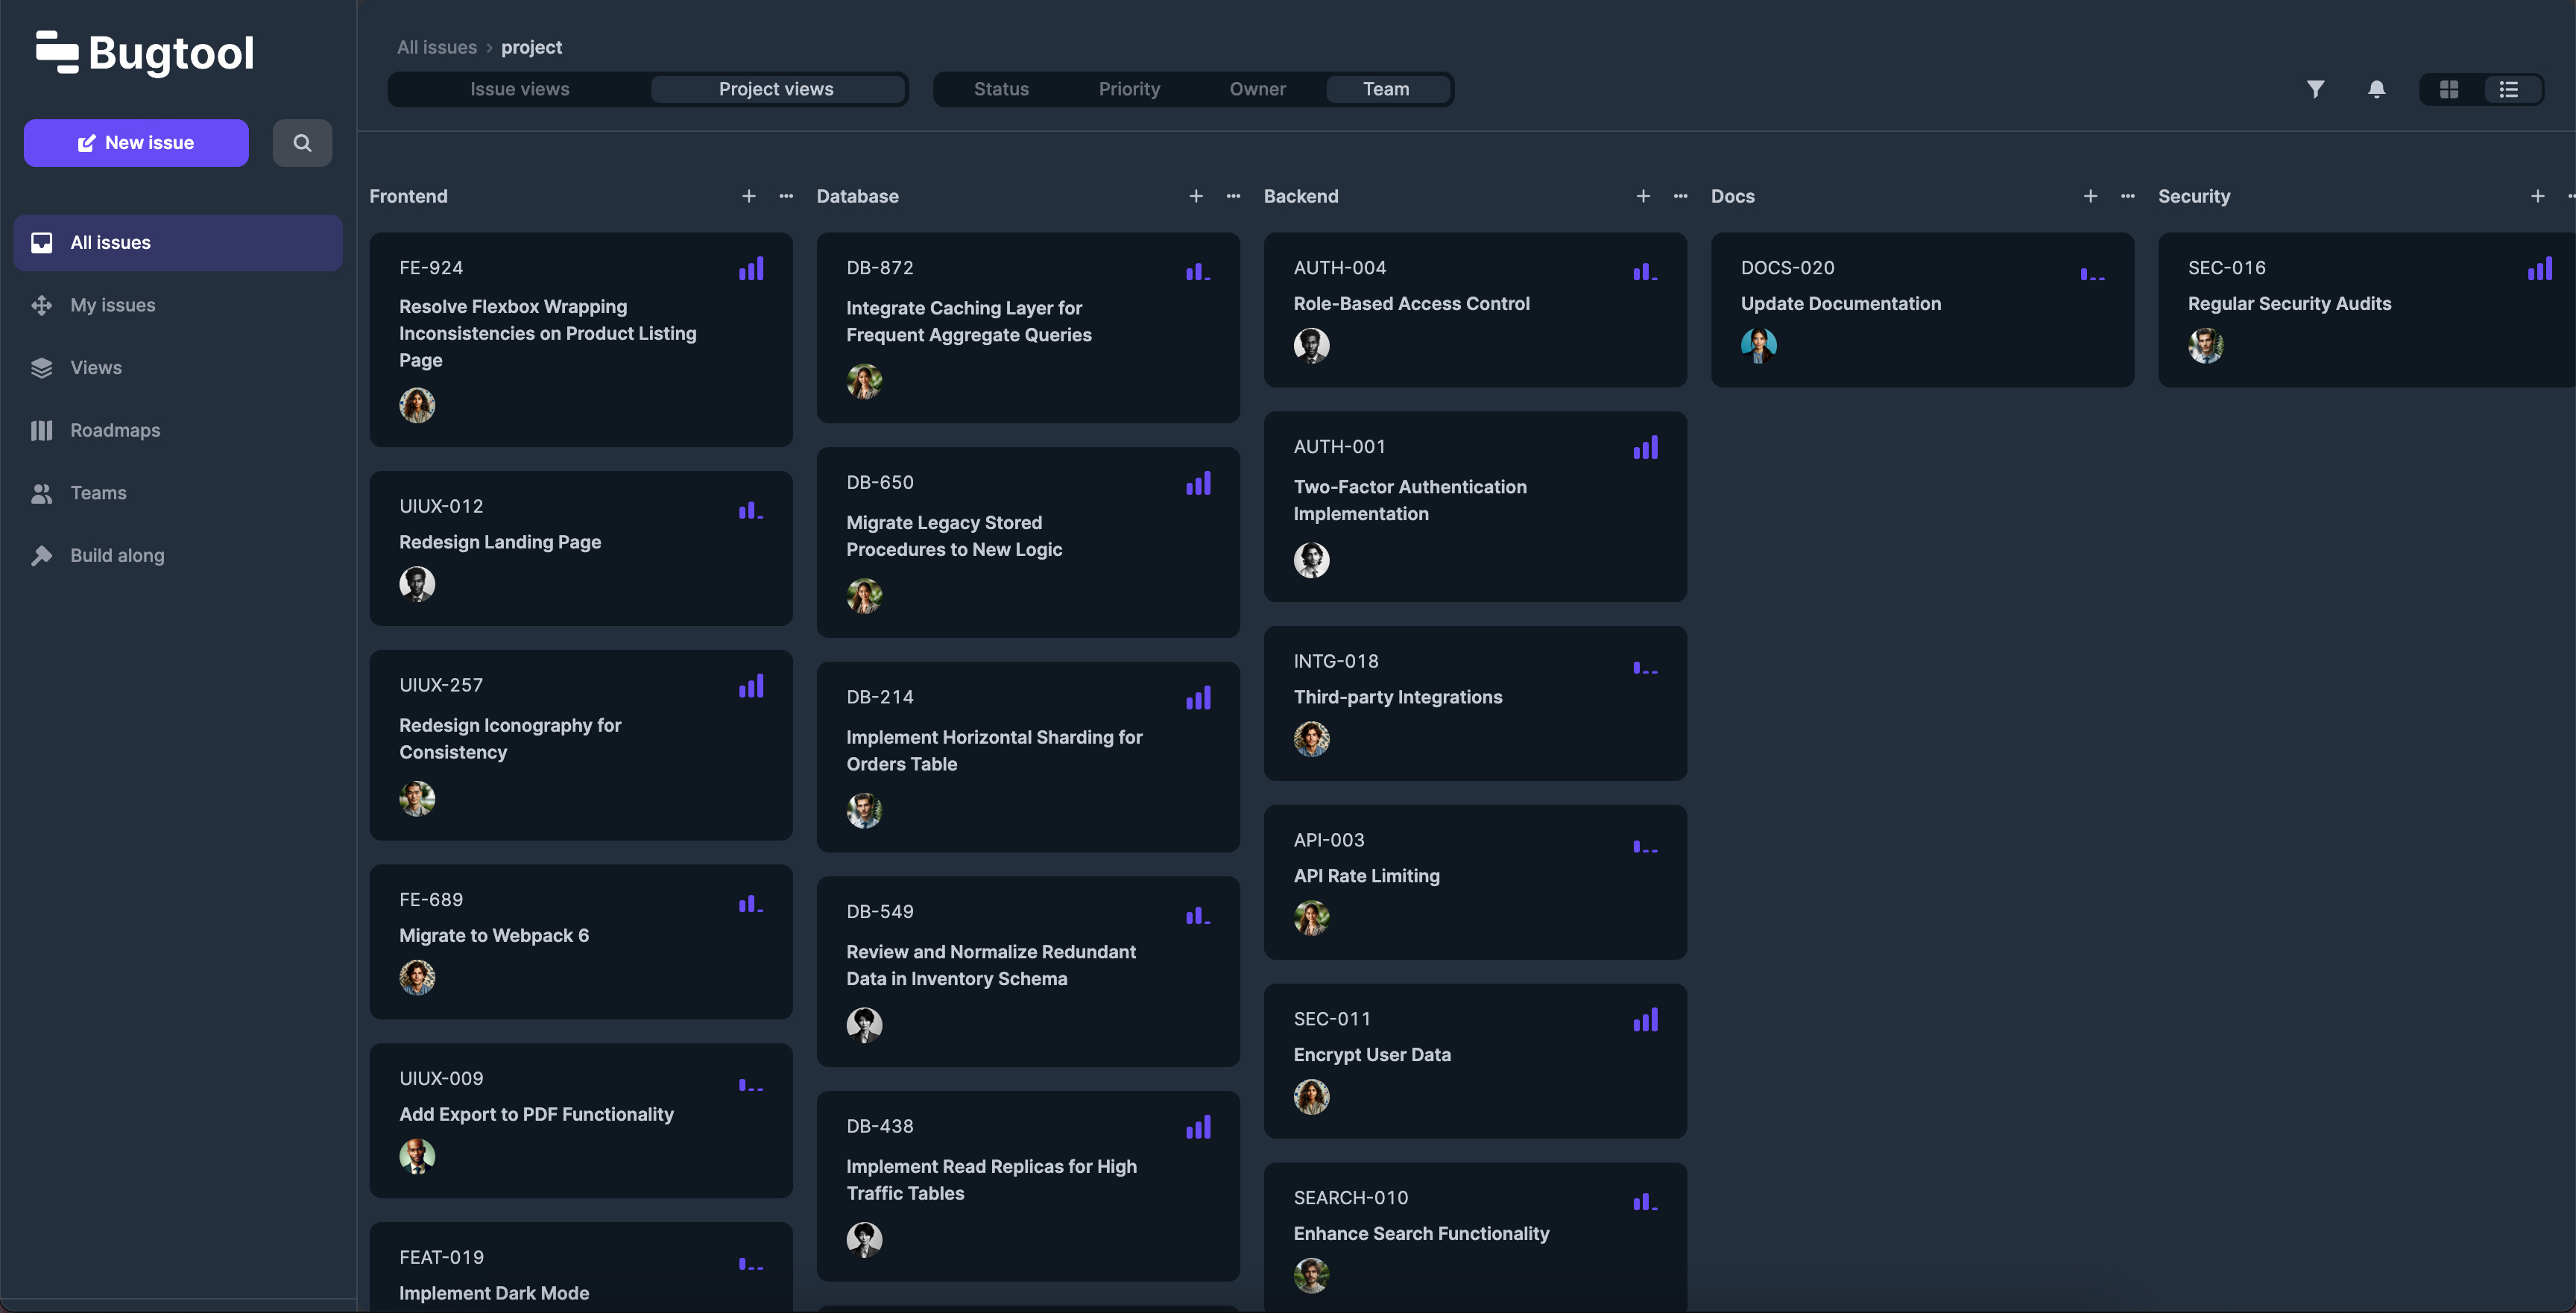
Task: Click priority icon on AUTH-001 card
Action: 1645,448
